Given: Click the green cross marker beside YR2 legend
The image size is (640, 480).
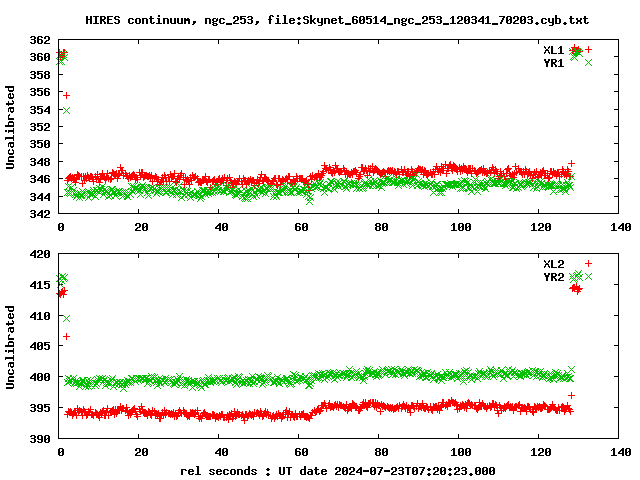Looking at the screenshot, I should pos(588,276).
